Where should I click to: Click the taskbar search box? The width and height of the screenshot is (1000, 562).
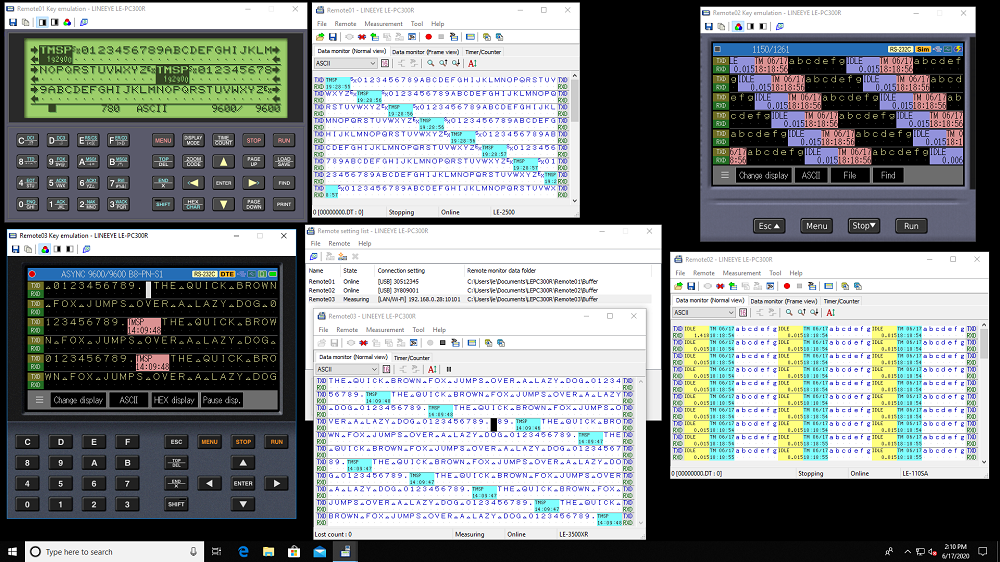coord(115,552)
